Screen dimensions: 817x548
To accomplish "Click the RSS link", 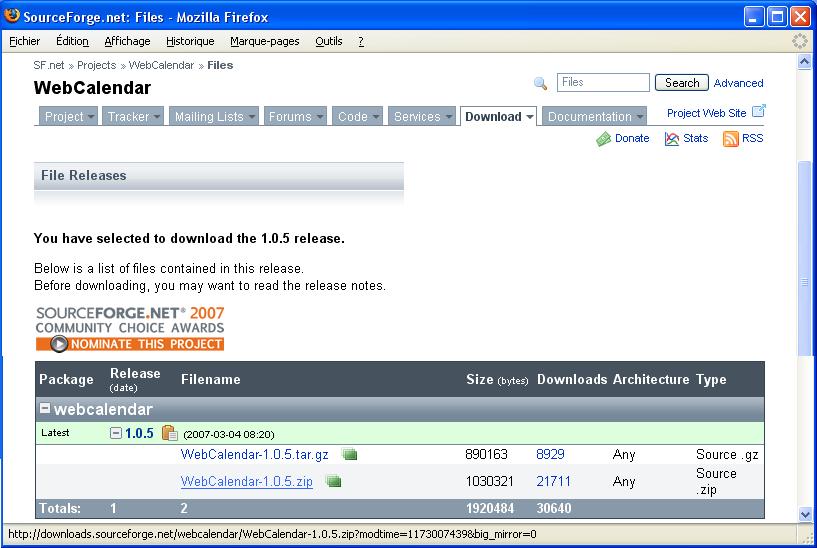I will [752, 138].
